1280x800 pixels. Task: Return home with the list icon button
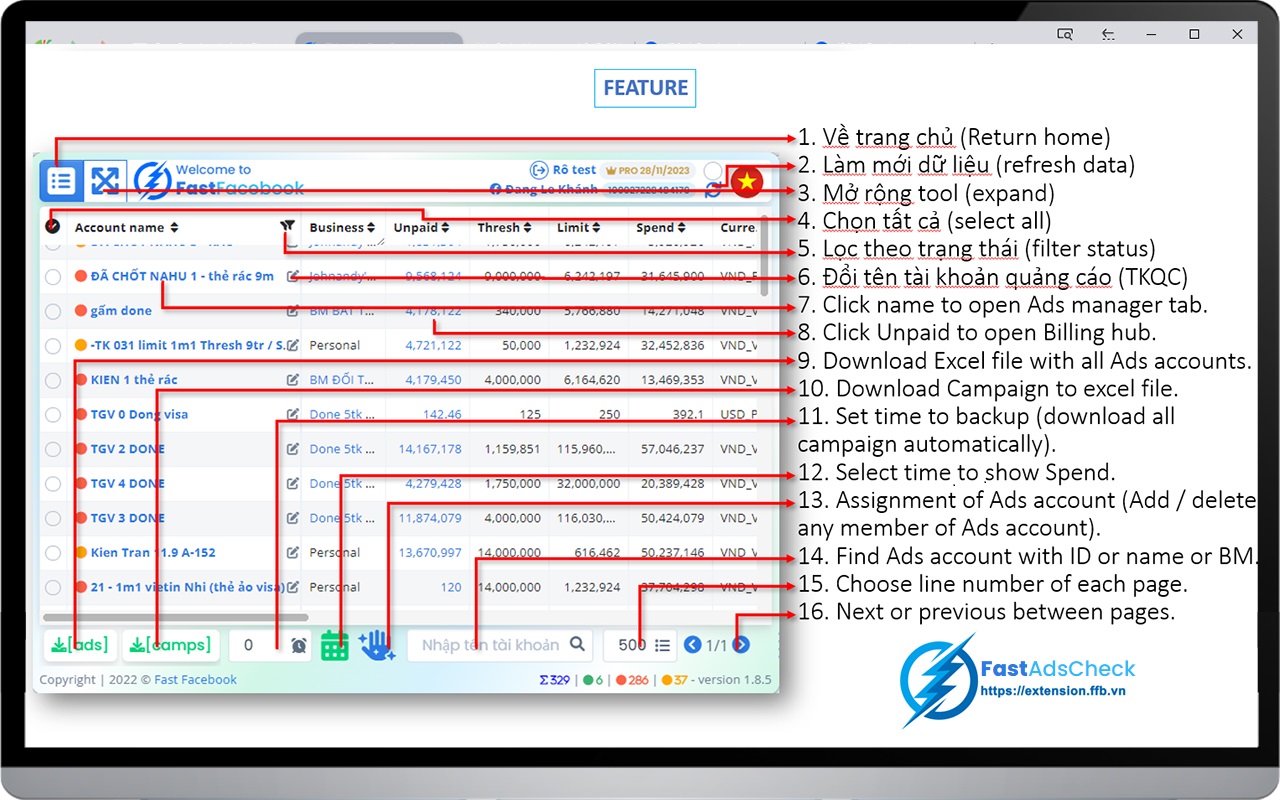tap(61, 181)
